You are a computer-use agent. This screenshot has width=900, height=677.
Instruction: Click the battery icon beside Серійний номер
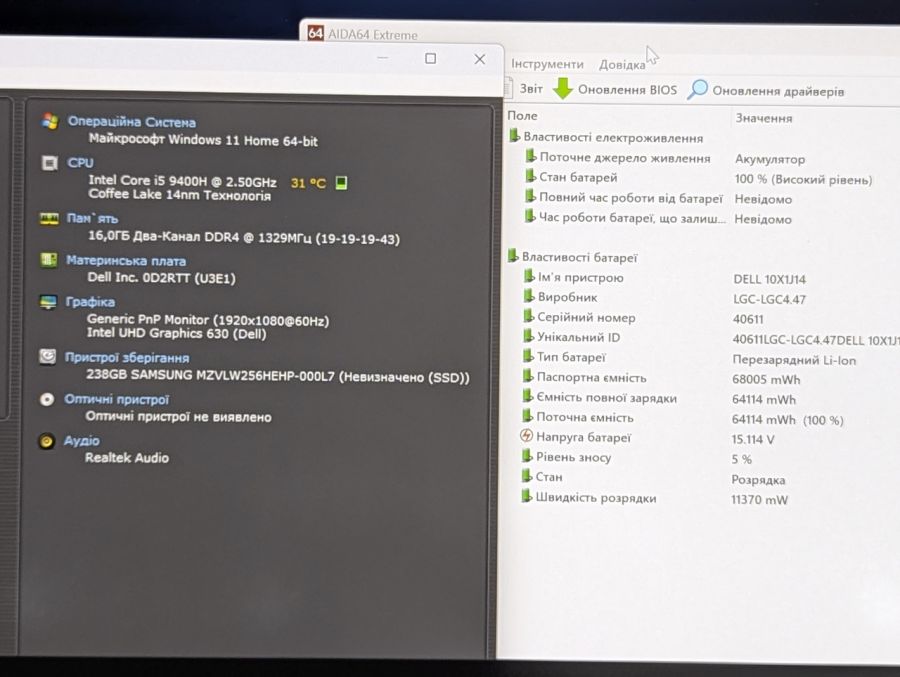(x=529, y=316)
